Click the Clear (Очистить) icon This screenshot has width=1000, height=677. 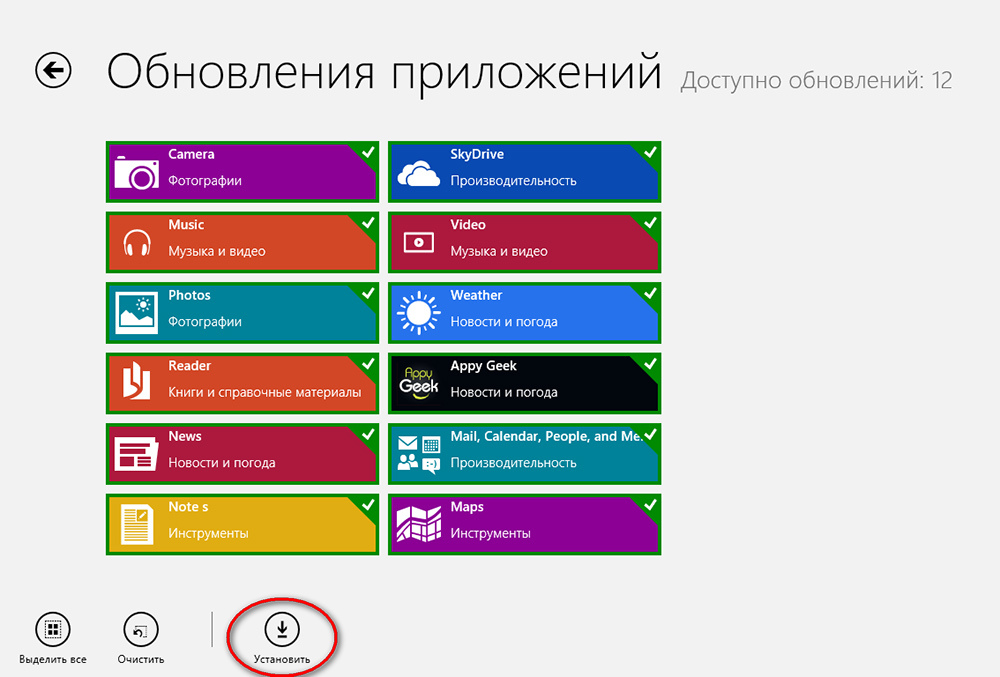[140, 630]
